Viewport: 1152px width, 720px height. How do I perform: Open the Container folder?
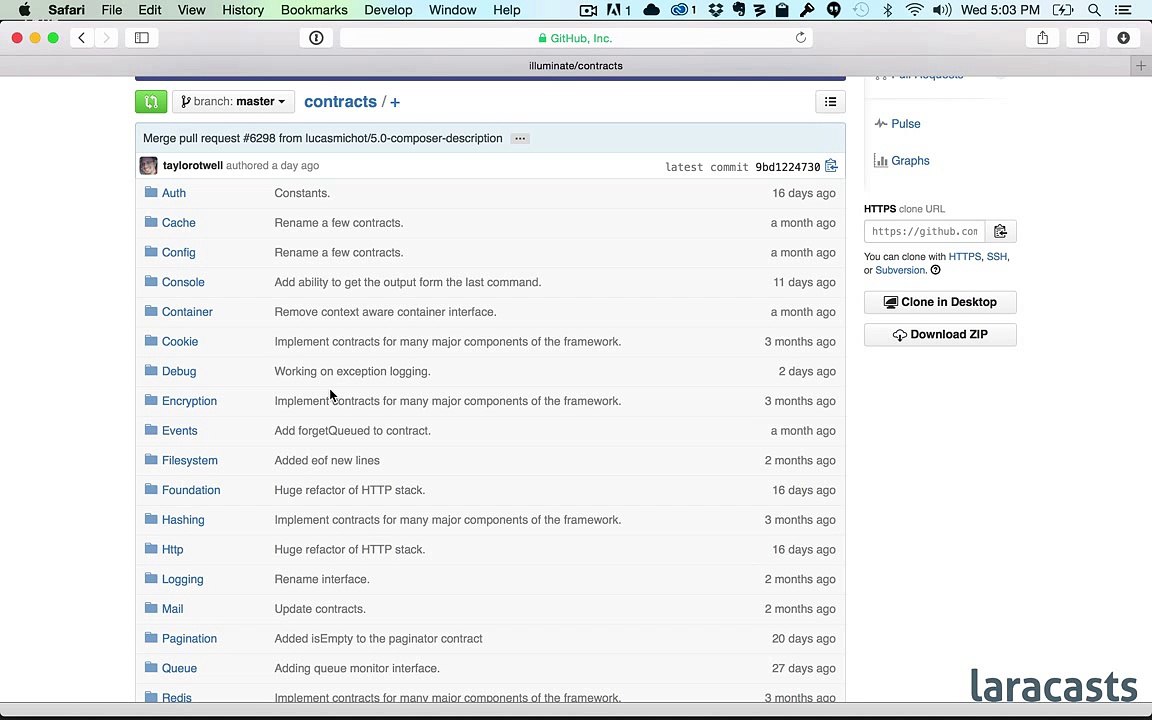click(x=187, y=312)
